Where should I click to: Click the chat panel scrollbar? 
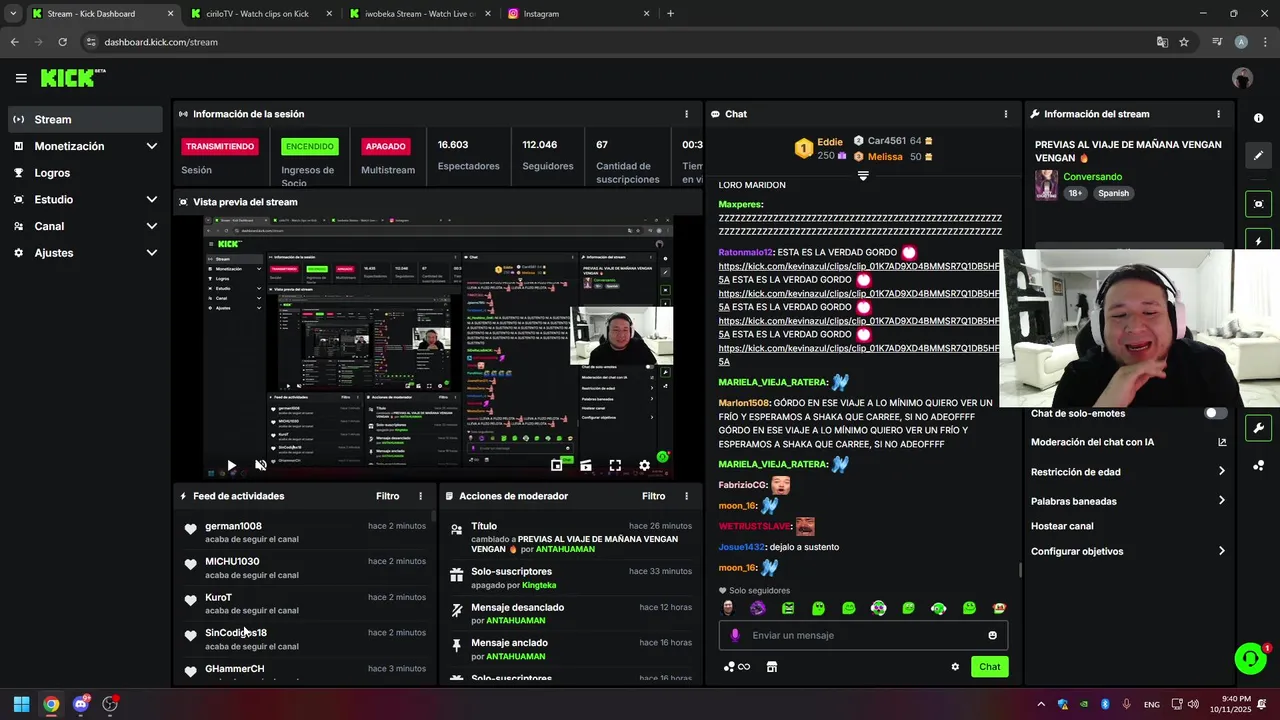coord(1019,570)
